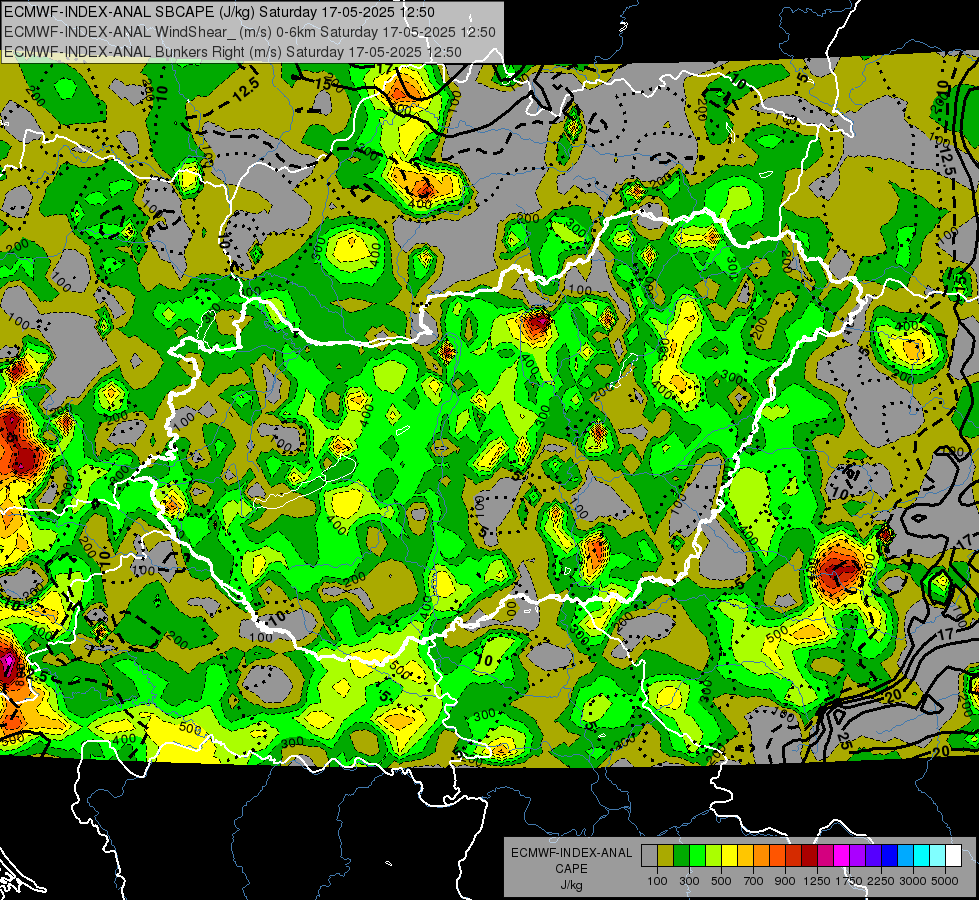The height and width of the screenshot is (900, 979).
Task: Click the brick red legend swatch
Action: pyautogui.click(x=794, y=856)
